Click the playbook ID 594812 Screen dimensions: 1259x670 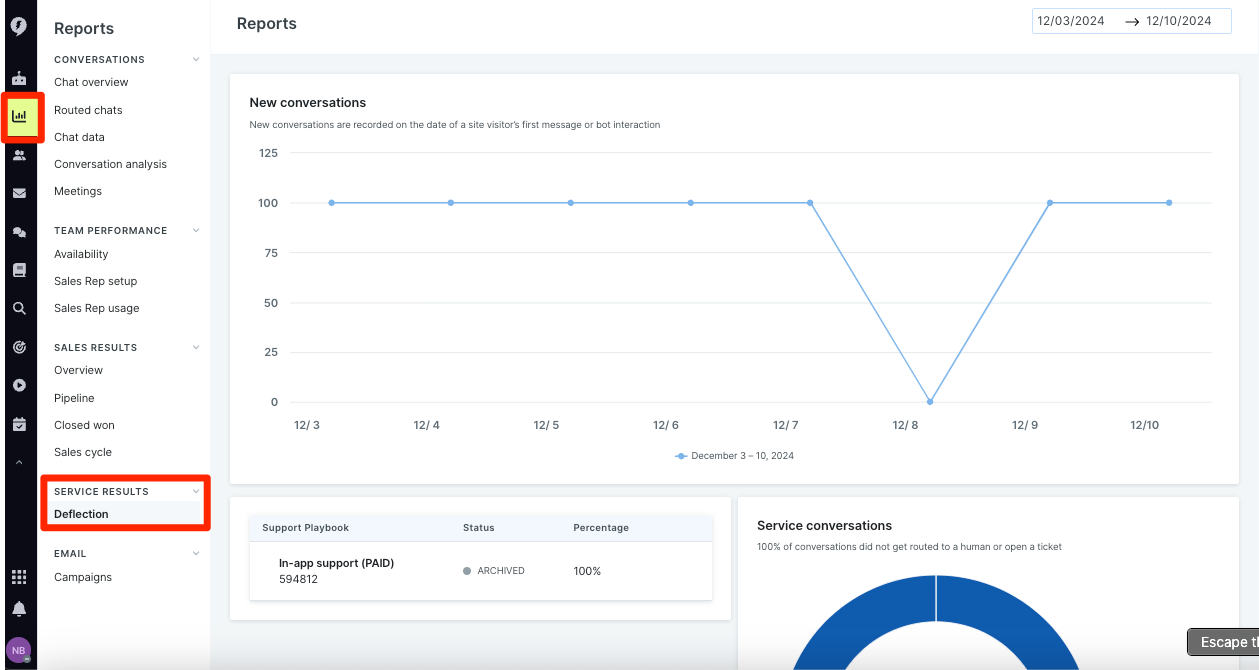tap(298, 579)
